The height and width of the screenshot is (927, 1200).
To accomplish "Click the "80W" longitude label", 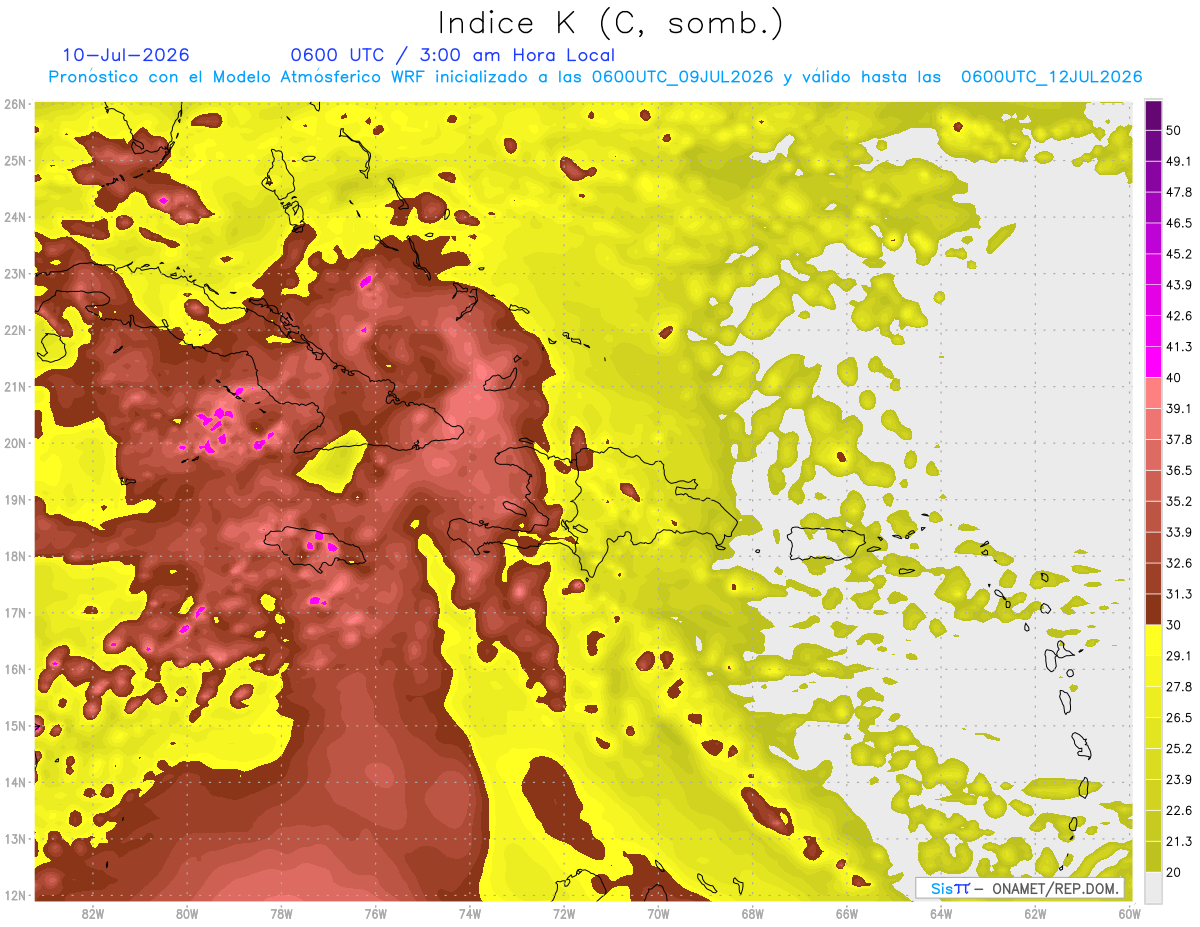I will click(x=187, y=914).
